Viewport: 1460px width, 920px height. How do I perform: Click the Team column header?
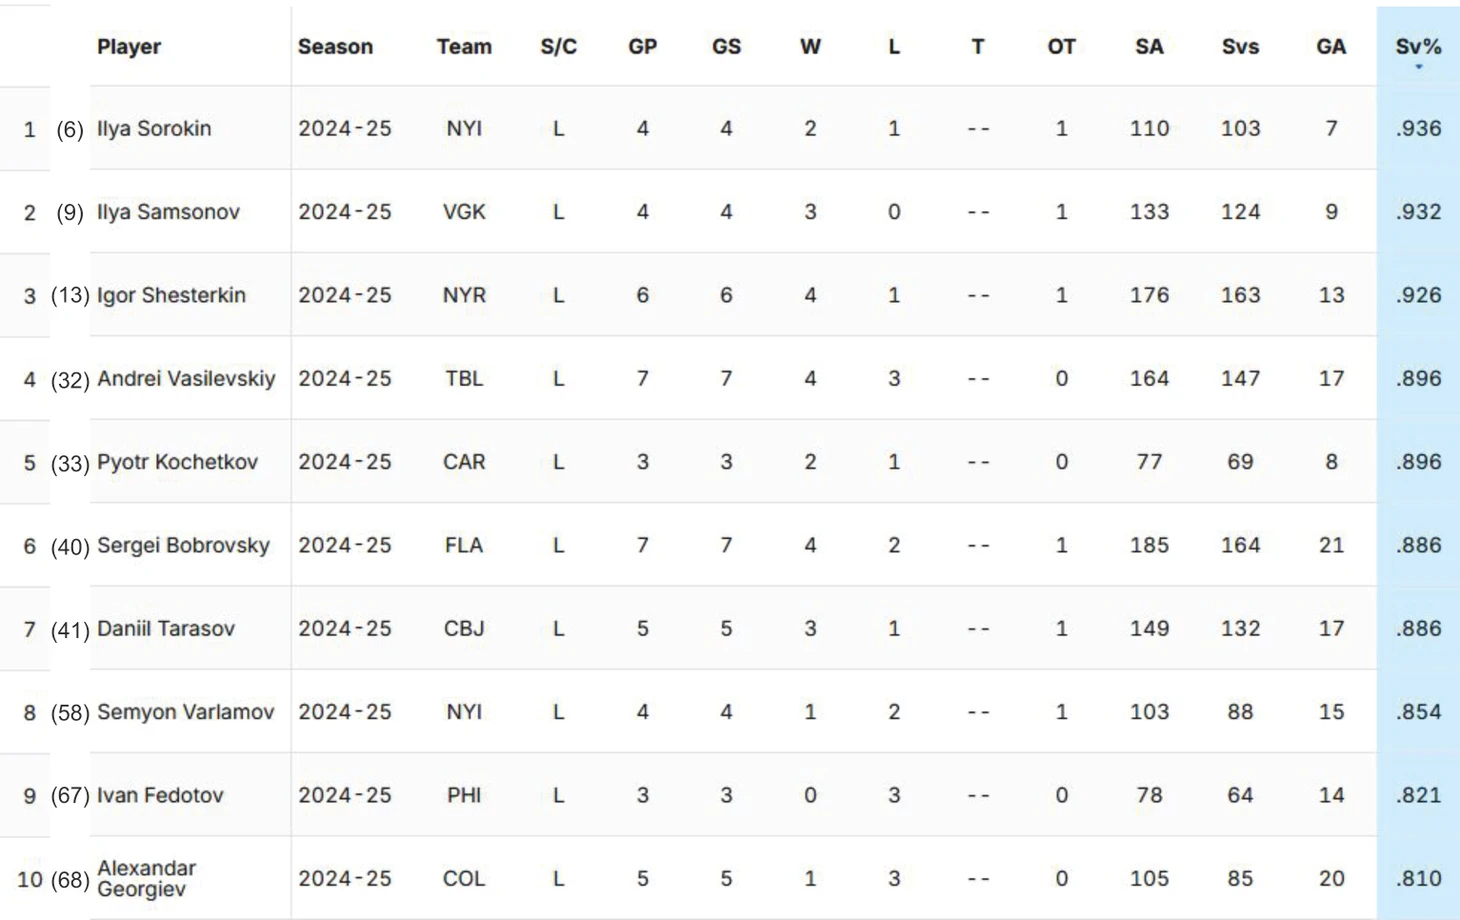[x=464, y=46]
